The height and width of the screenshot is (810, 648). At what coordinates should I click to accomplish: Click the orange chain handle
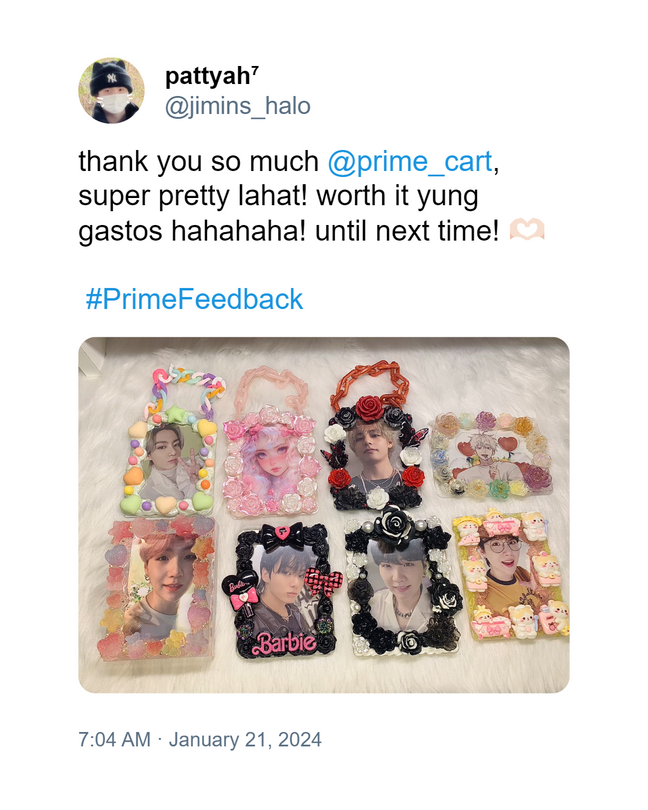click(374, 381)
